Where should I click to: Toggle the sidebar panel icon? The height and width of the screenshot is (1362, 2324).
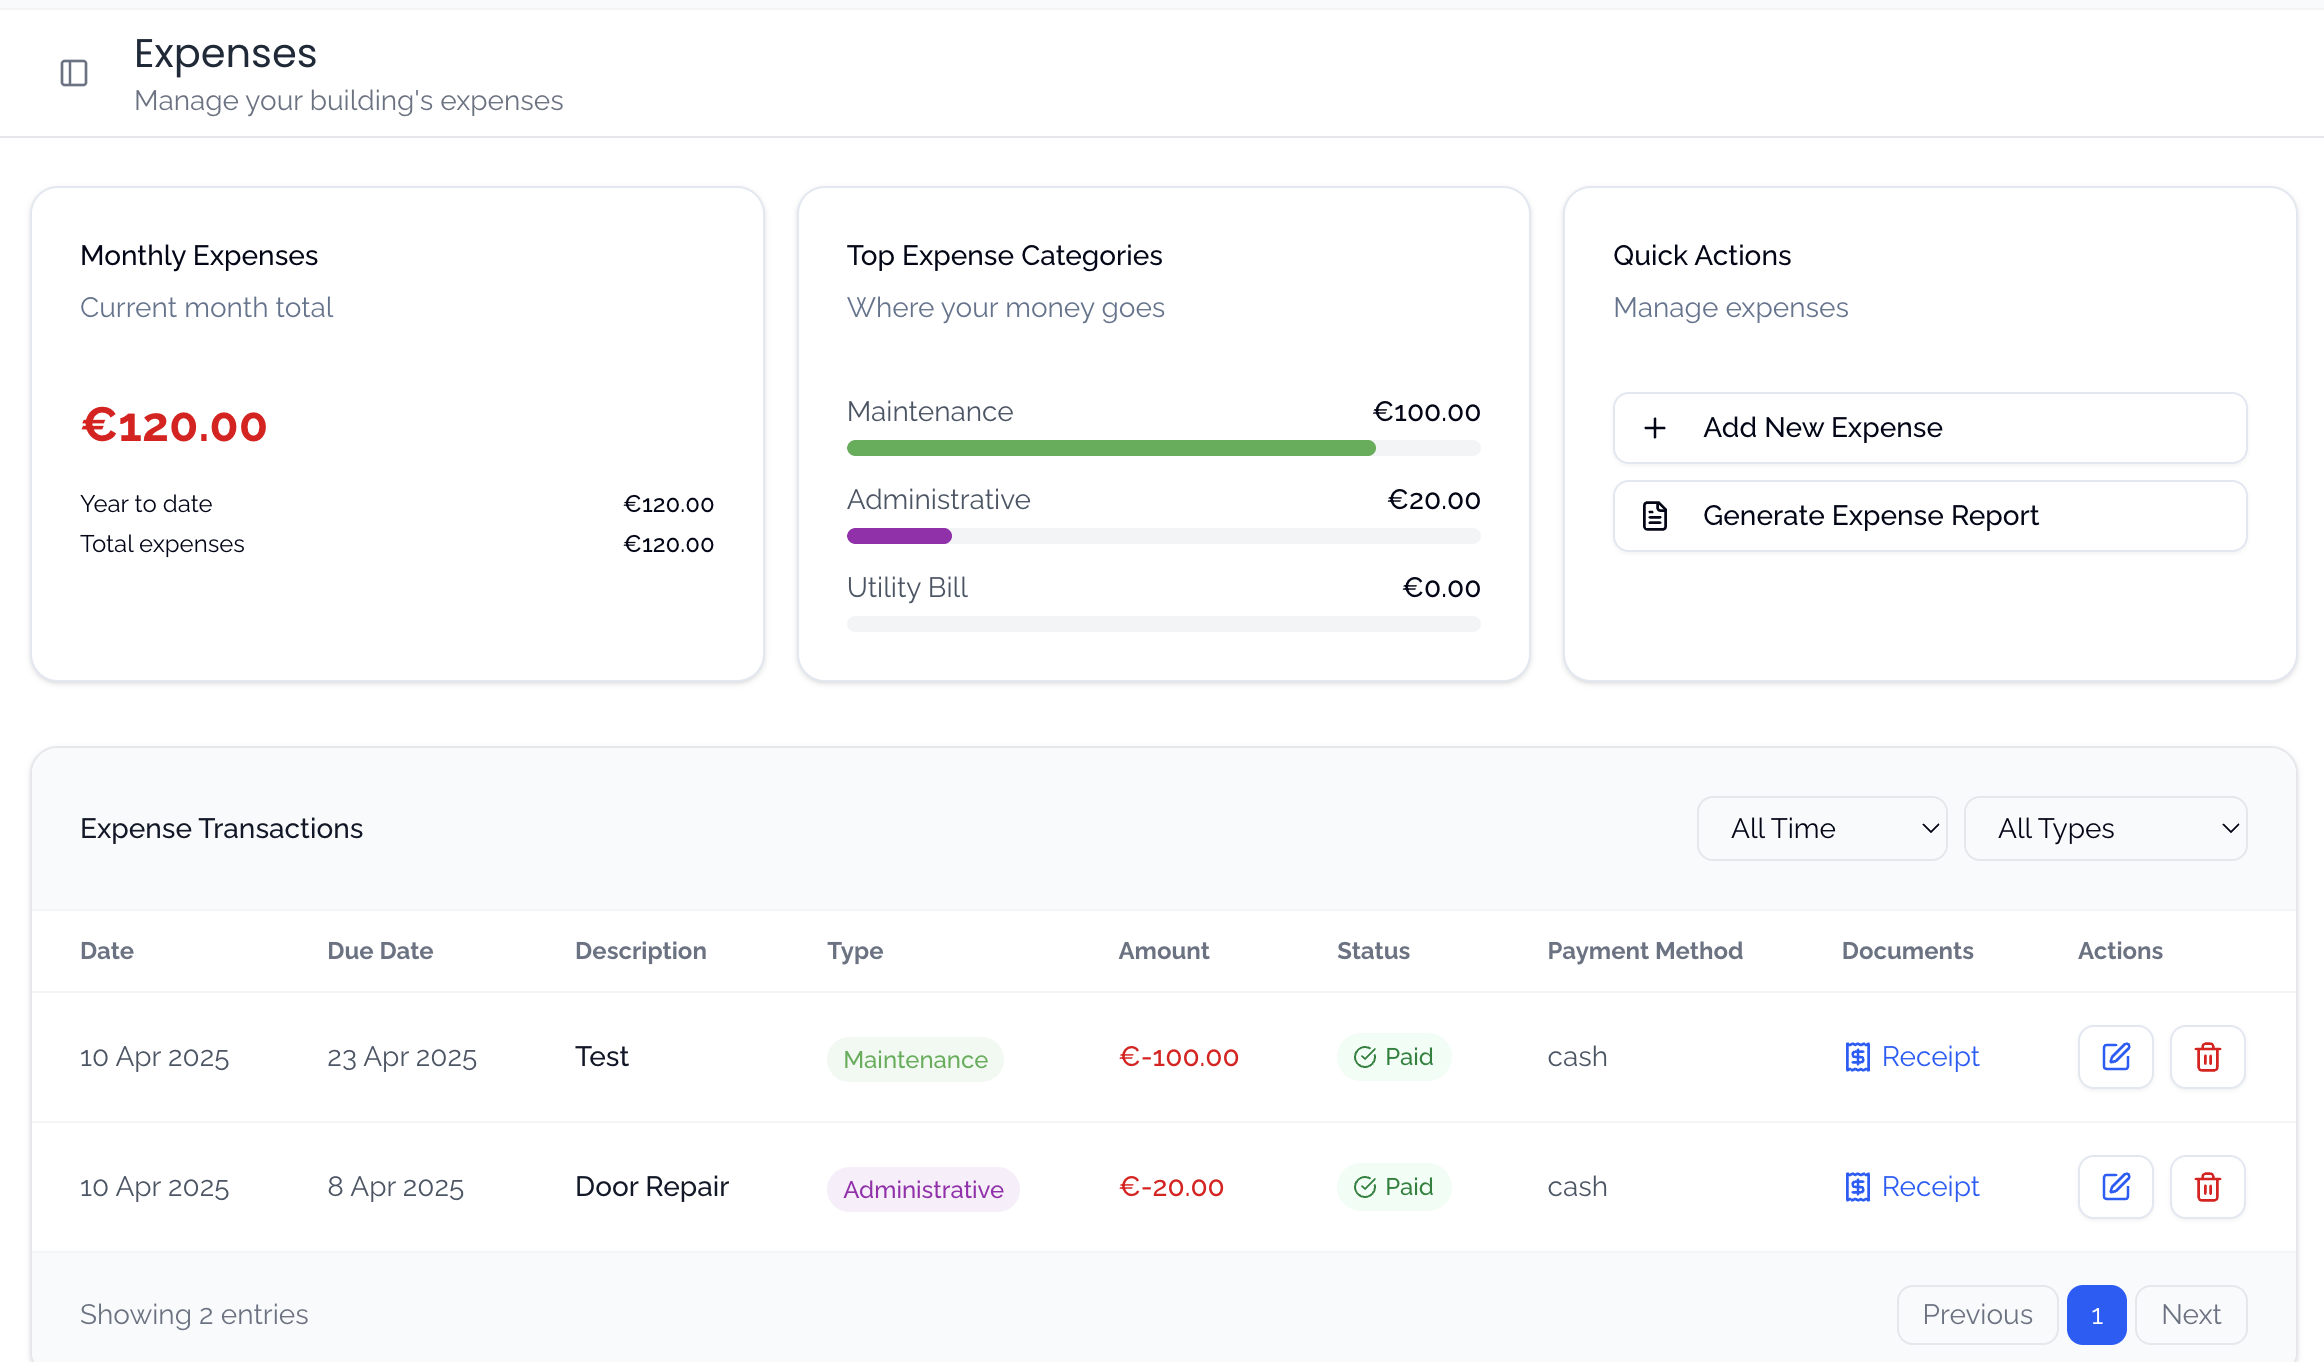(74, 73)
